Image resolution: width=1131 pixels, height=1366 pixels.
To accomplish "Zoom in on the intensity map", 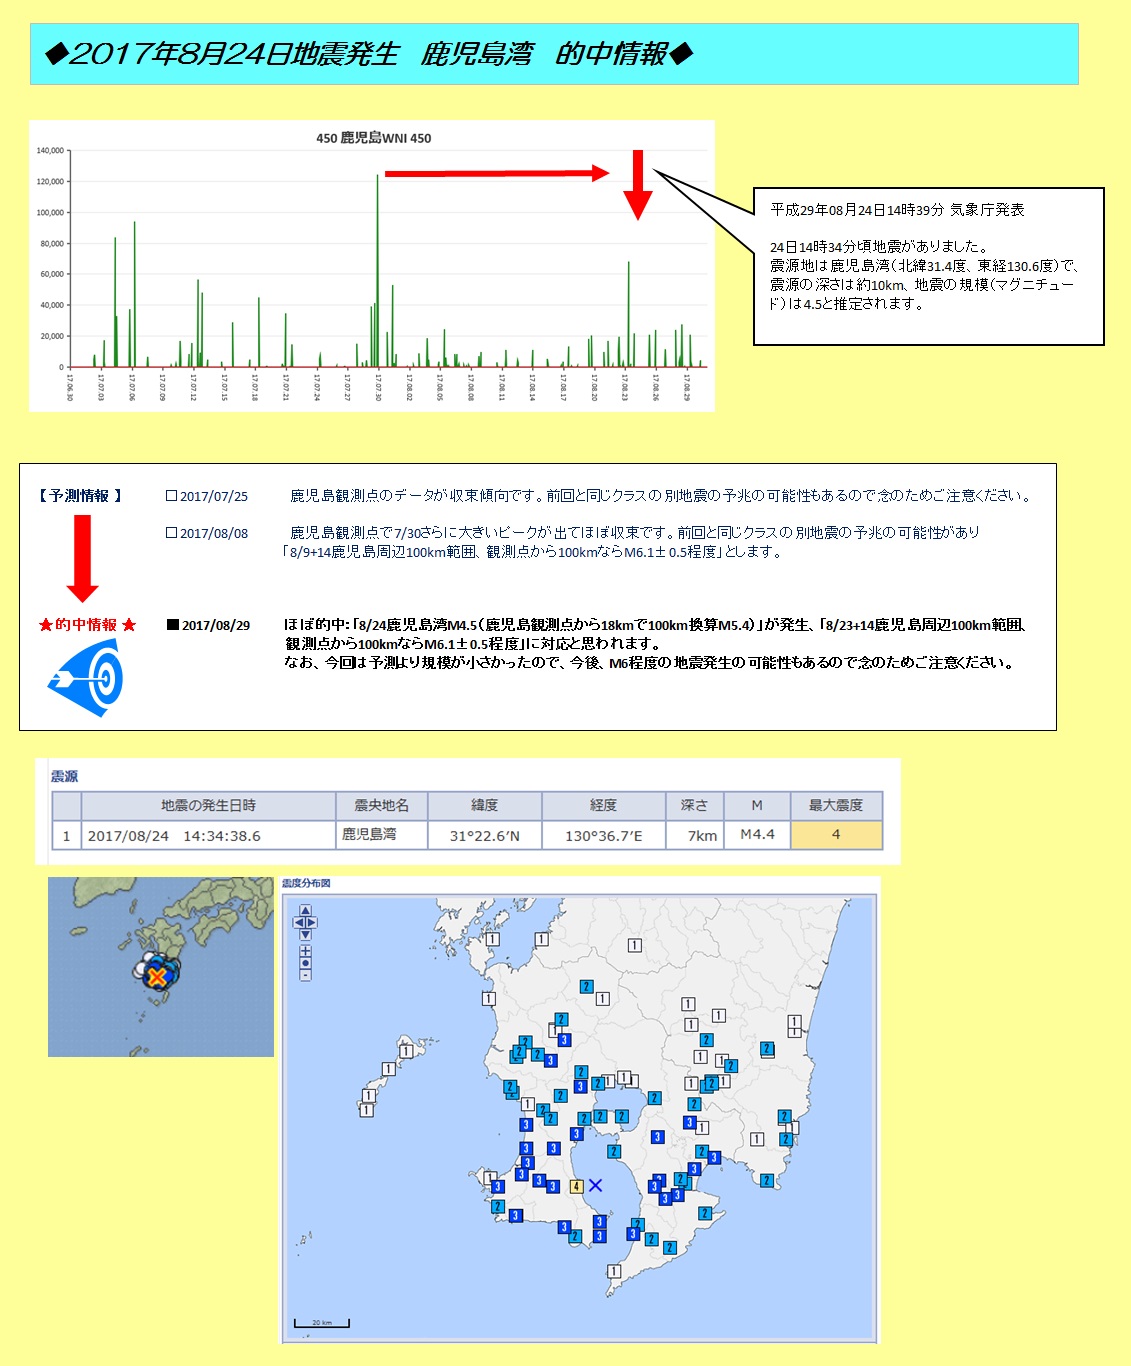I will click(x=305, y=951).
